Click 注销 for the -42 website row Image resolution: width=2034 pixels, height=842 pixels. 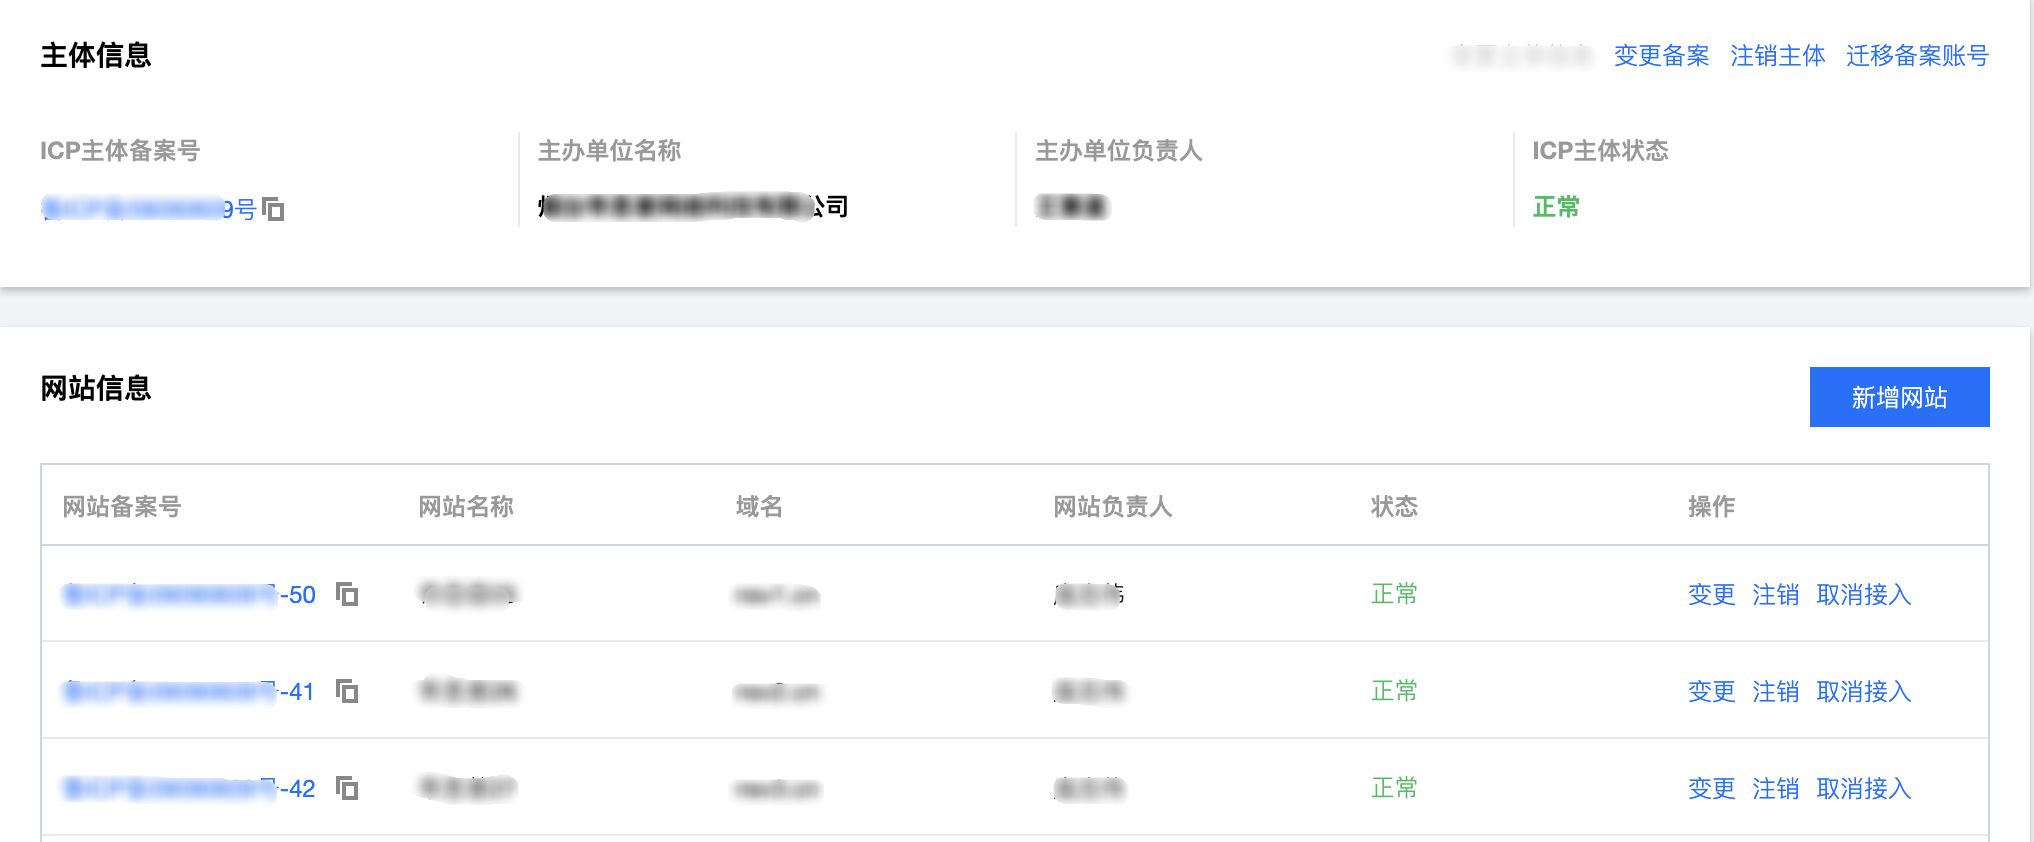[x=1775, y=789]
